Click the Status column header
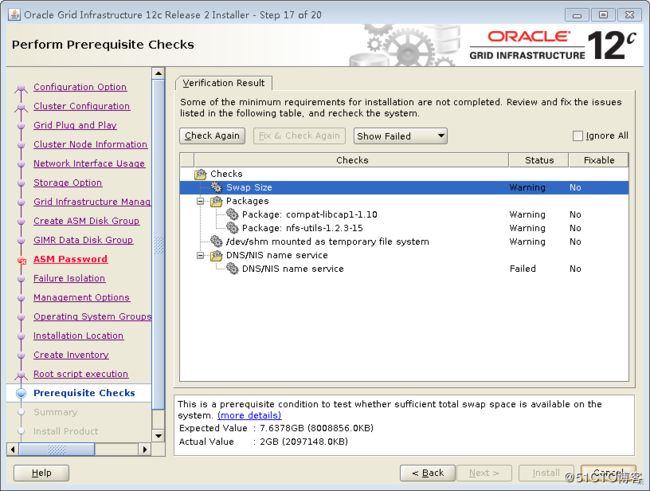This screenshot has width=650, height=491. coord(539,160)
